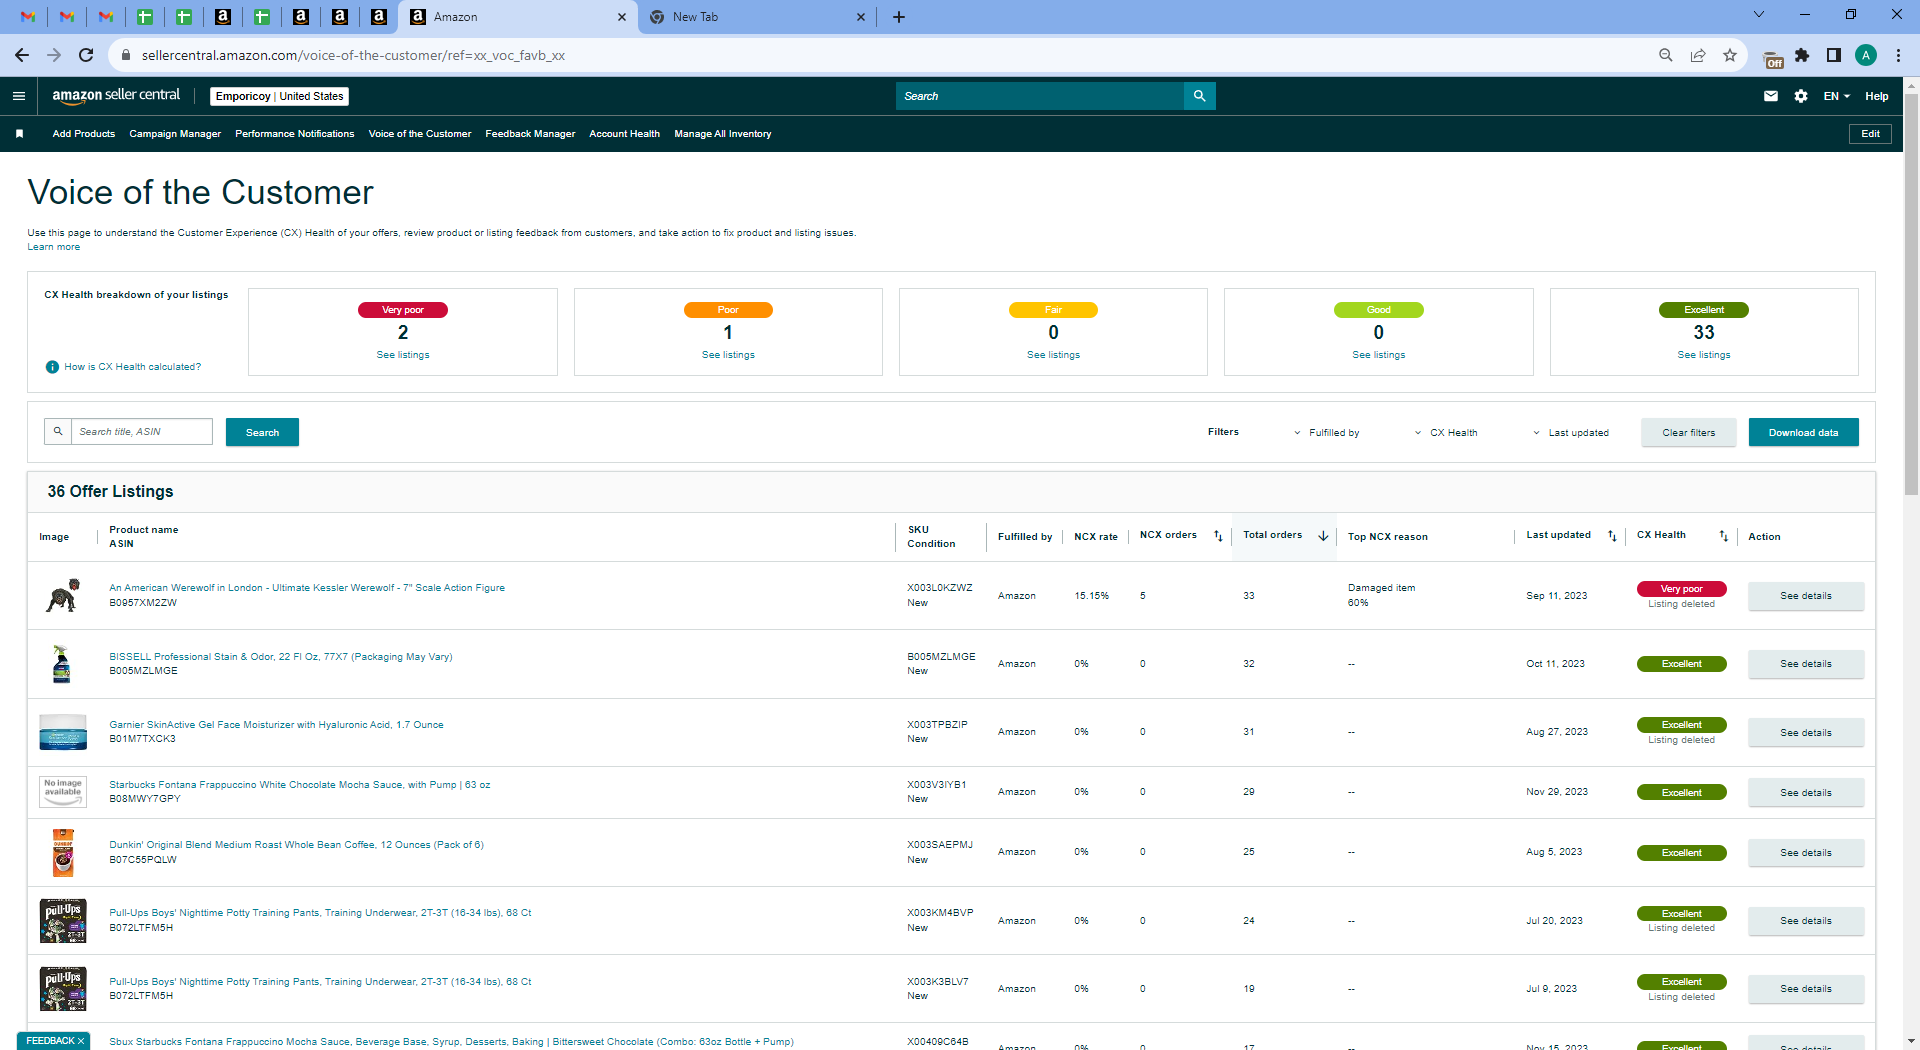
Task: Bookmark this page with the star icon
Action: [x=1729, y=55]
